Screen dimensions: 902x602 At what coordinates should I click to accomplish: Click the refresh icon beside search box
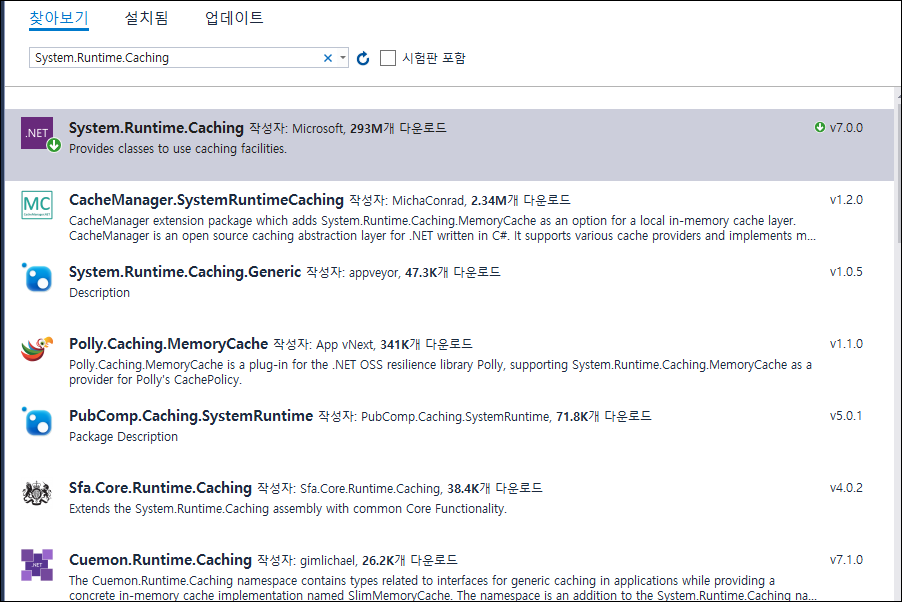[363, 58]
